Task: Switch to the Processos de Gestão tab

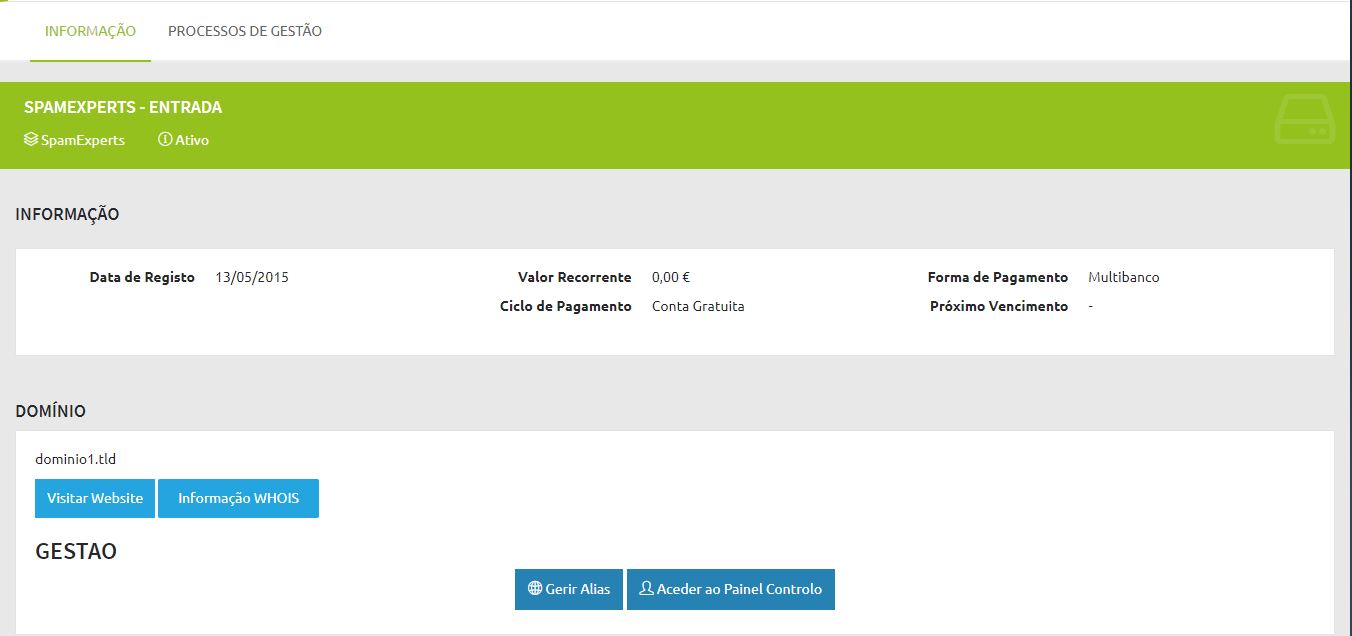Action: [x=244, y=31]
